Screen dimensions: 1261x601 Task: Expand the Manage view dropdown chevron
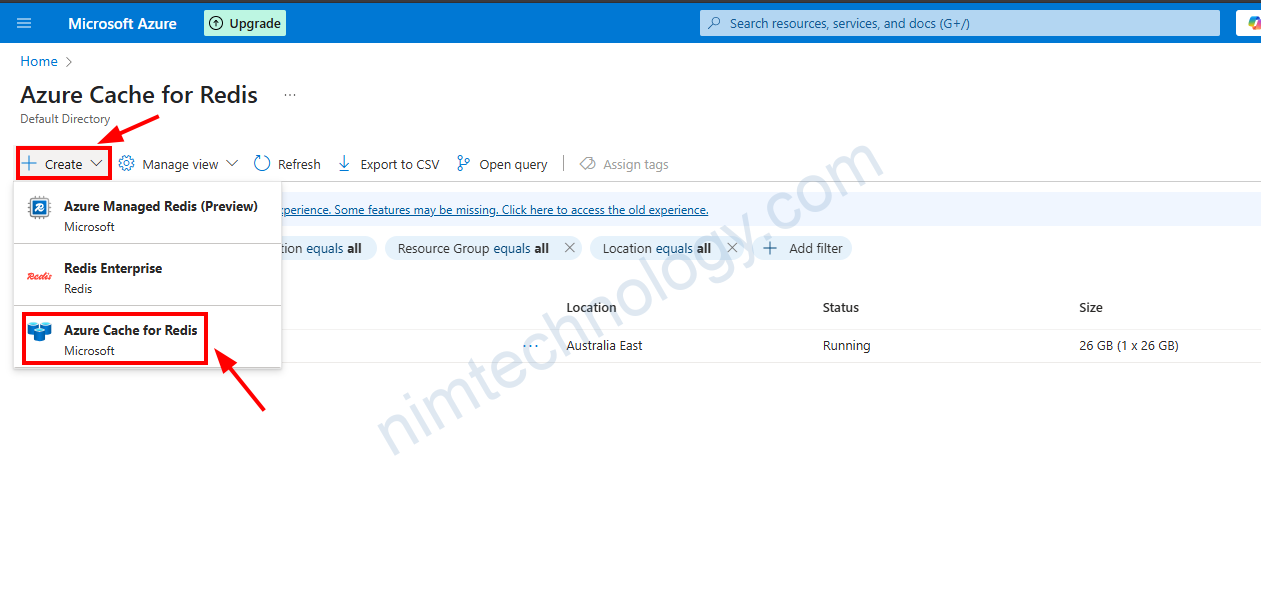point(232,164)
